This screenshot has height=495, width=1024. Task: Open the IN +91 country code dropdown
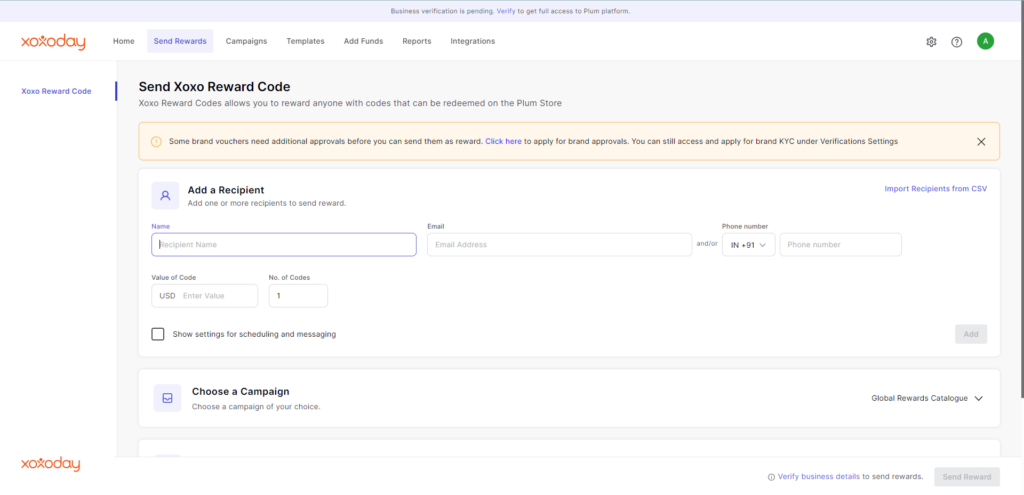click(x=748, y=245)
